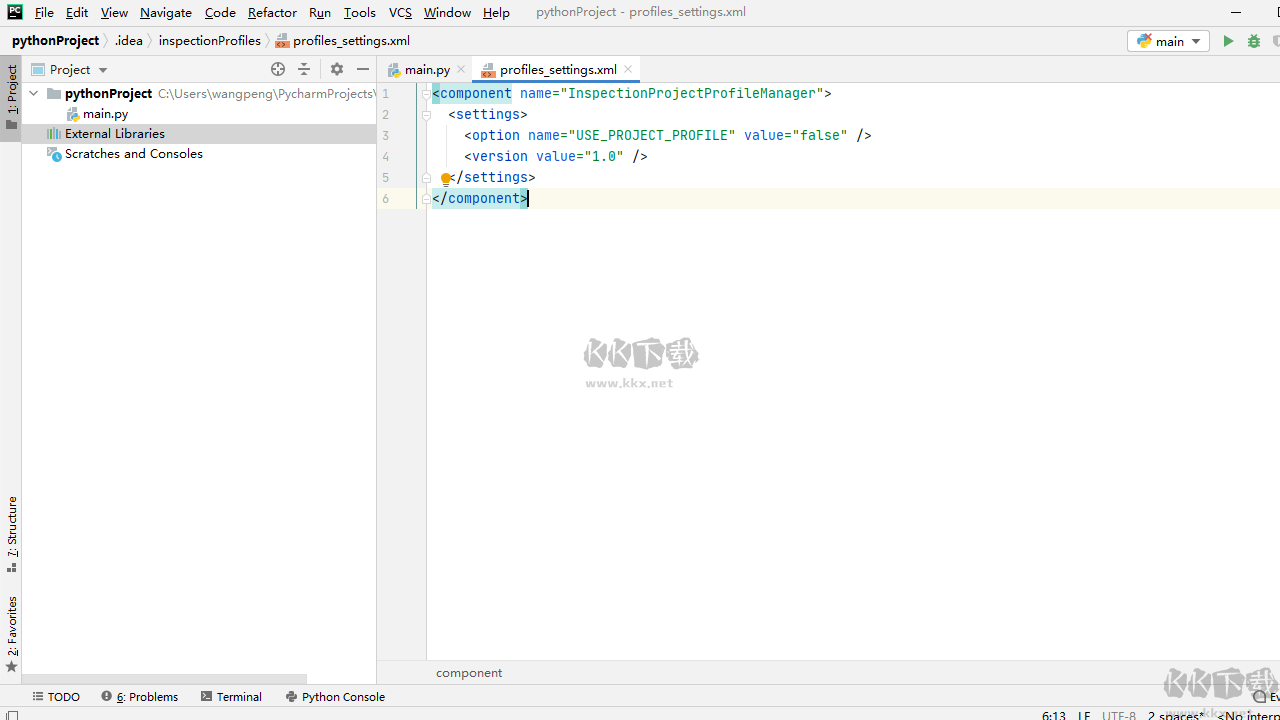Collapse the pythonProject tree node
Viewport: 1280px width, 720px height.
click(34, 93)
